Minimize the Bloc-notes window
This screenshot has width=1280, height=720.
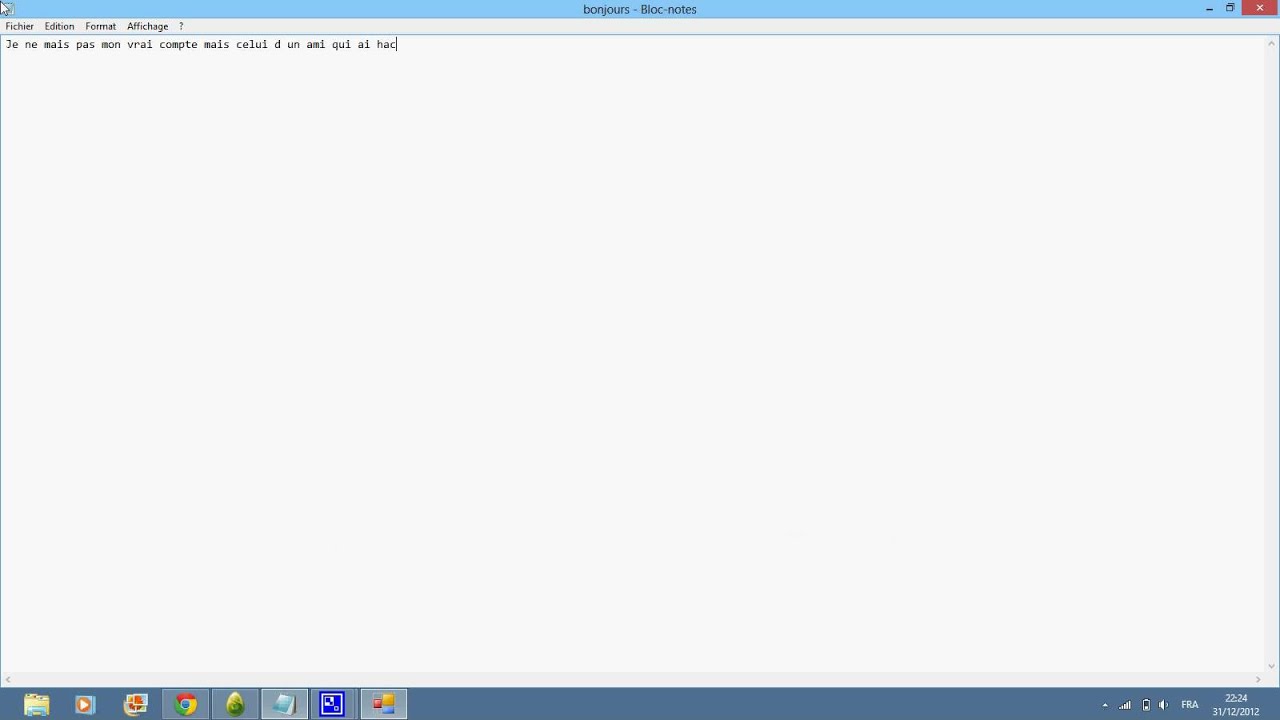[1209, 8]
